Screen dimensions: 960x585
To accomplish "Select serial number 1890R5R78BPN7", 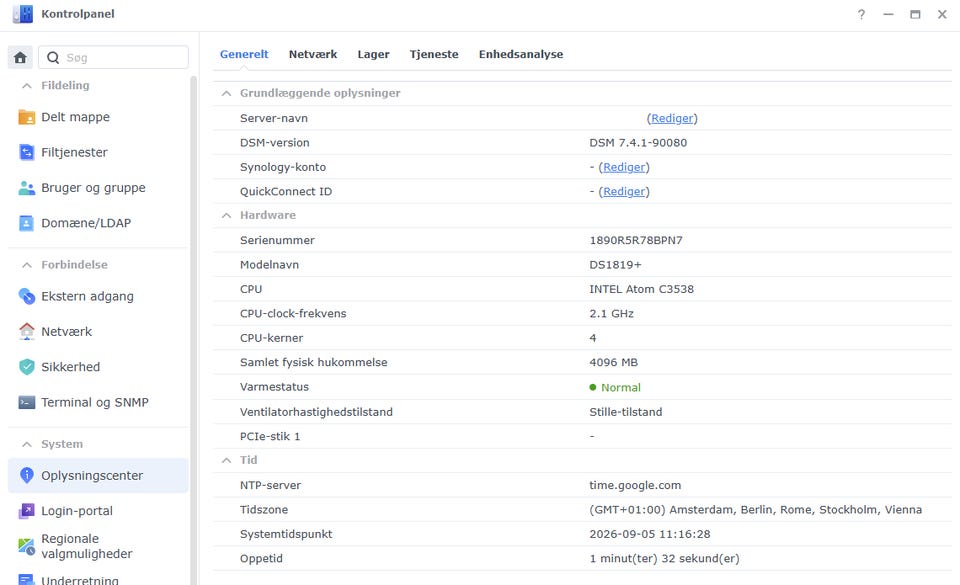I will click(636, 240).
